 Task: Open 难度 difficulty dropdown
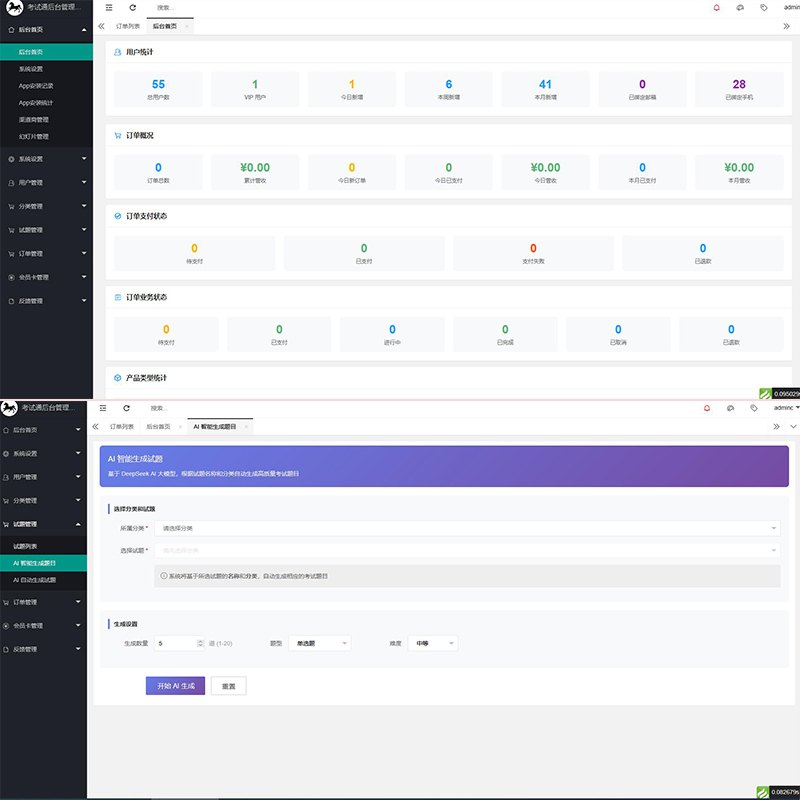(433, 643)
